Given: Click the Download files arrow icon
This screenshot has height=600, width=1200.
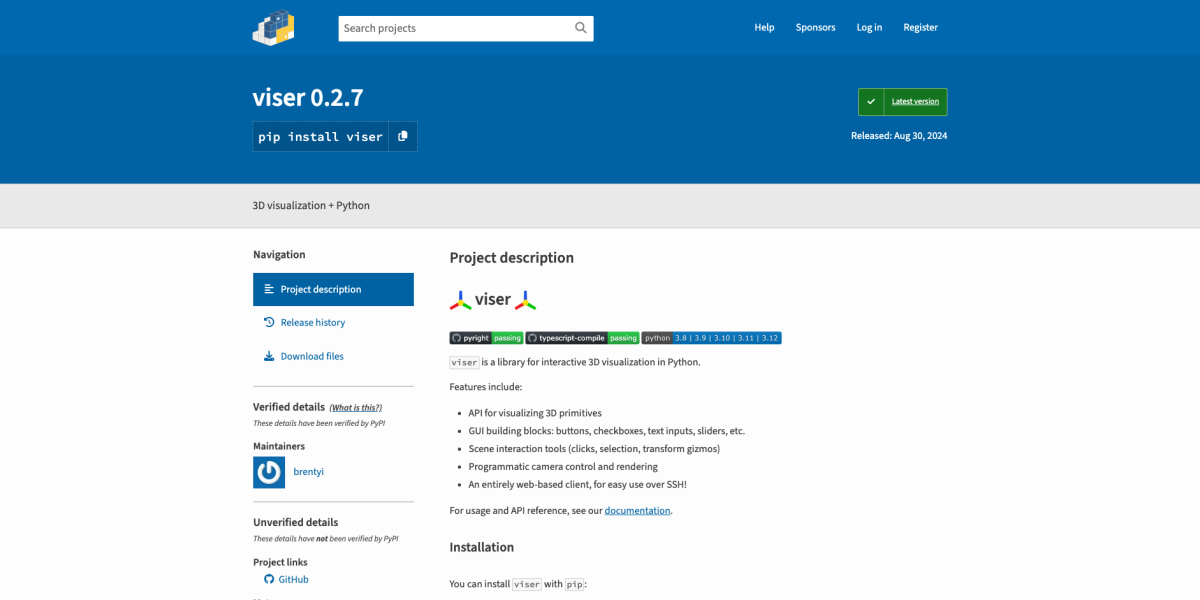Looking at the screenshot, I should click(268, 355).
